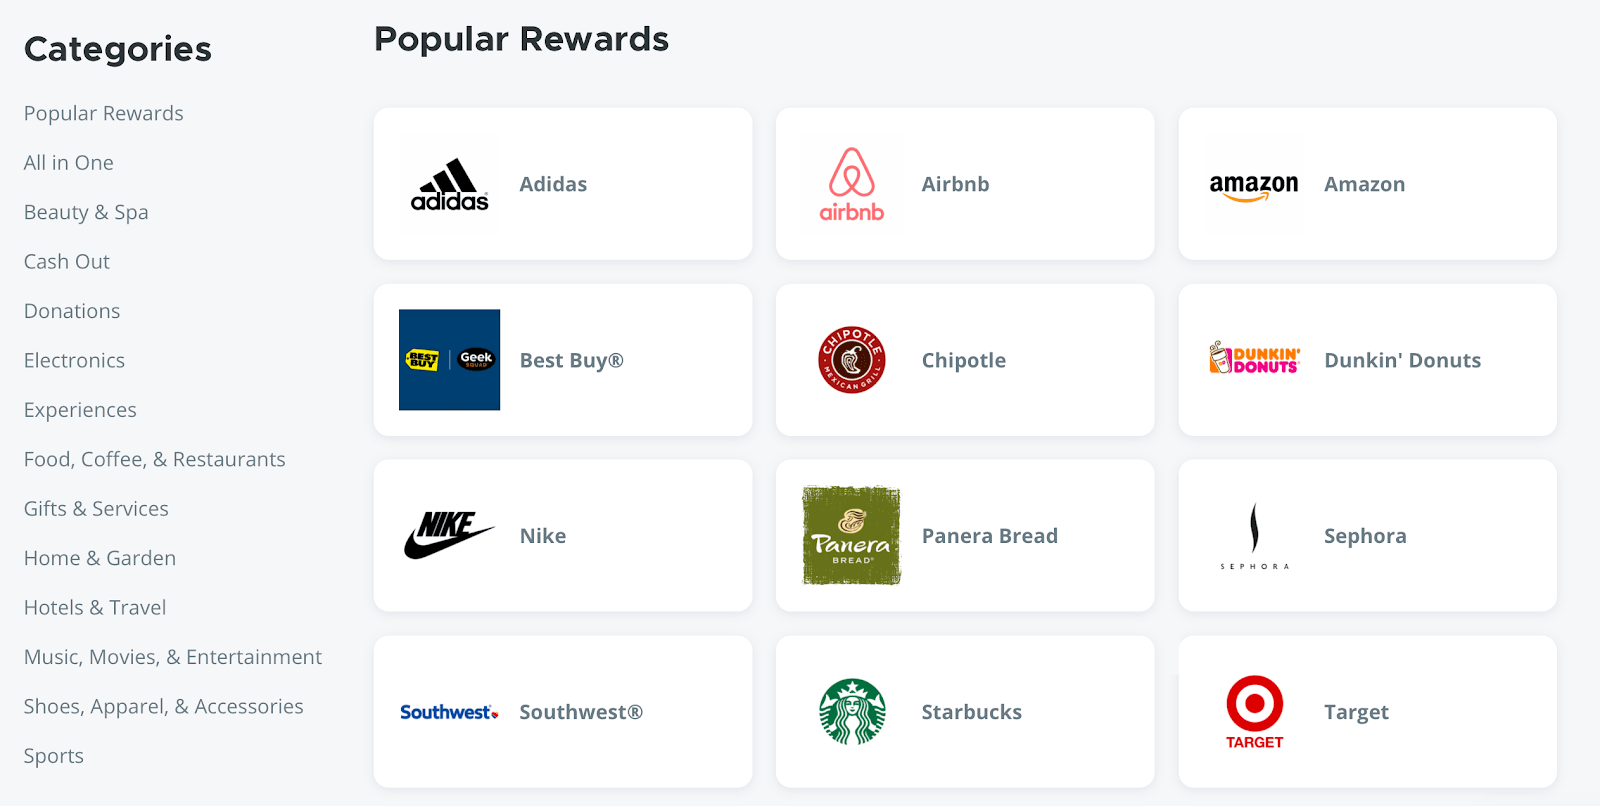Click the Starbucks siren logo
Viewport: 1600px width, 806px height.
849,711
